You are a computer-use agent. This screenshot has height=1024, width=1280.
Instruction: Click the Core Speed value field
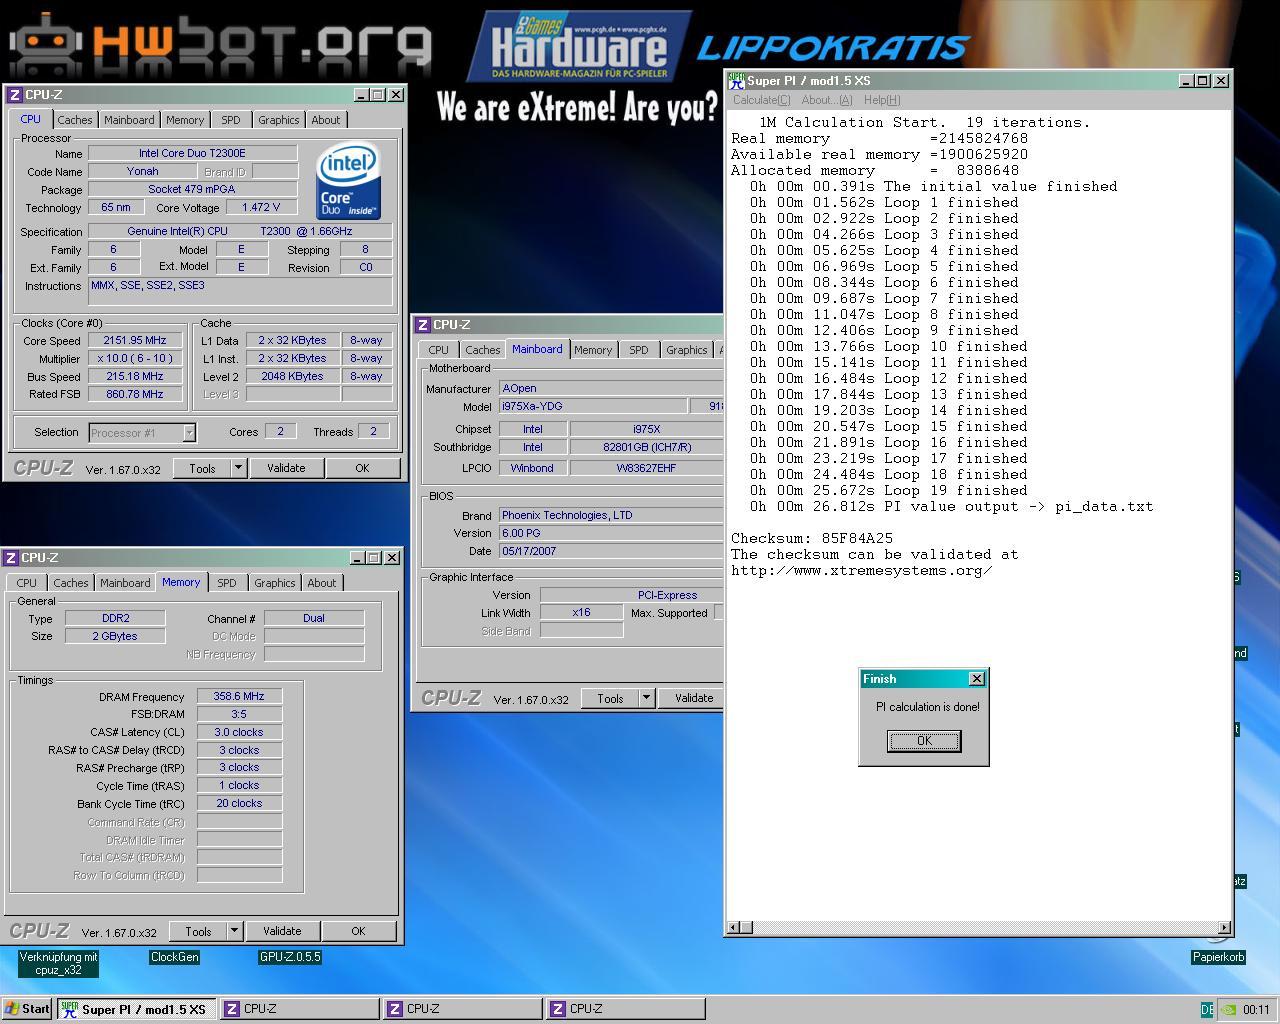click(x=136, y=341)
